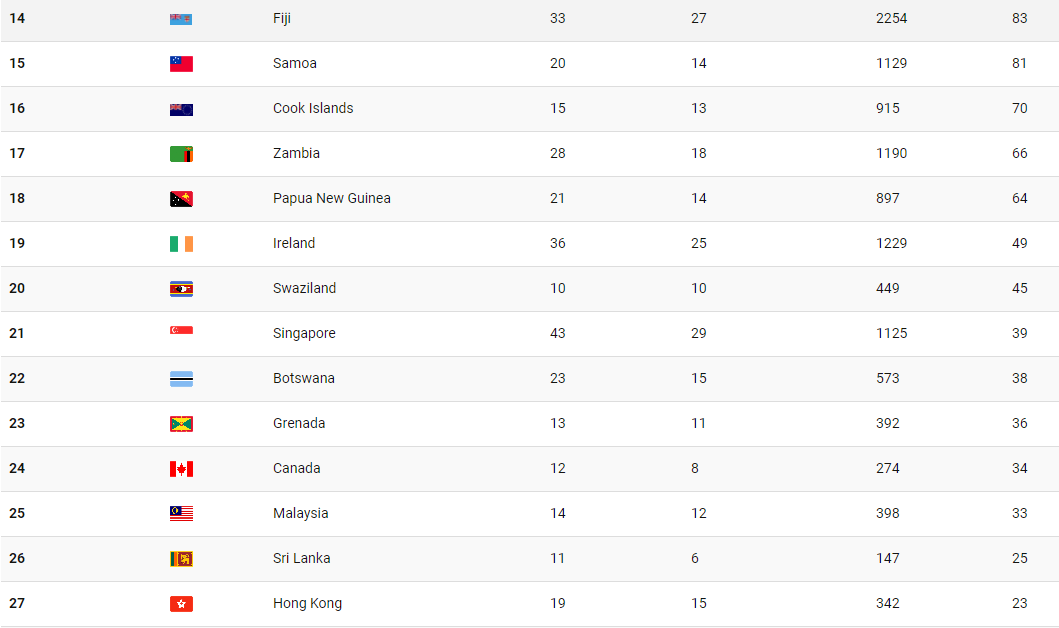The height and width of the screenshot is (628, 1059).
Task: Click the Fiji flag icon
Action: pyautogui.click(x=181, y=19)
